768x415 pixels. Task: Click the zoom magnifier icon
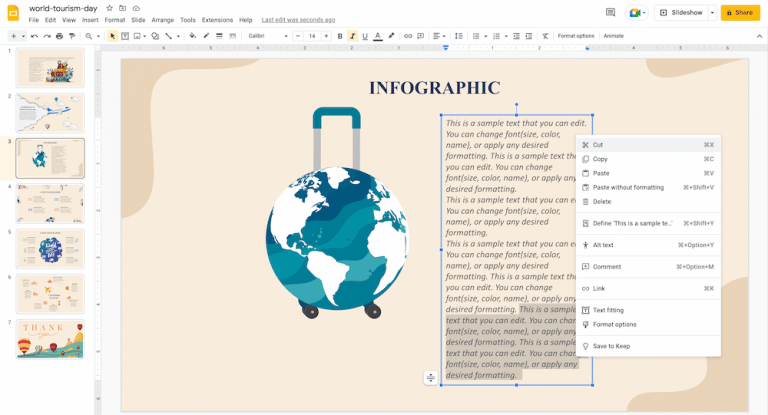pos(89,36)
